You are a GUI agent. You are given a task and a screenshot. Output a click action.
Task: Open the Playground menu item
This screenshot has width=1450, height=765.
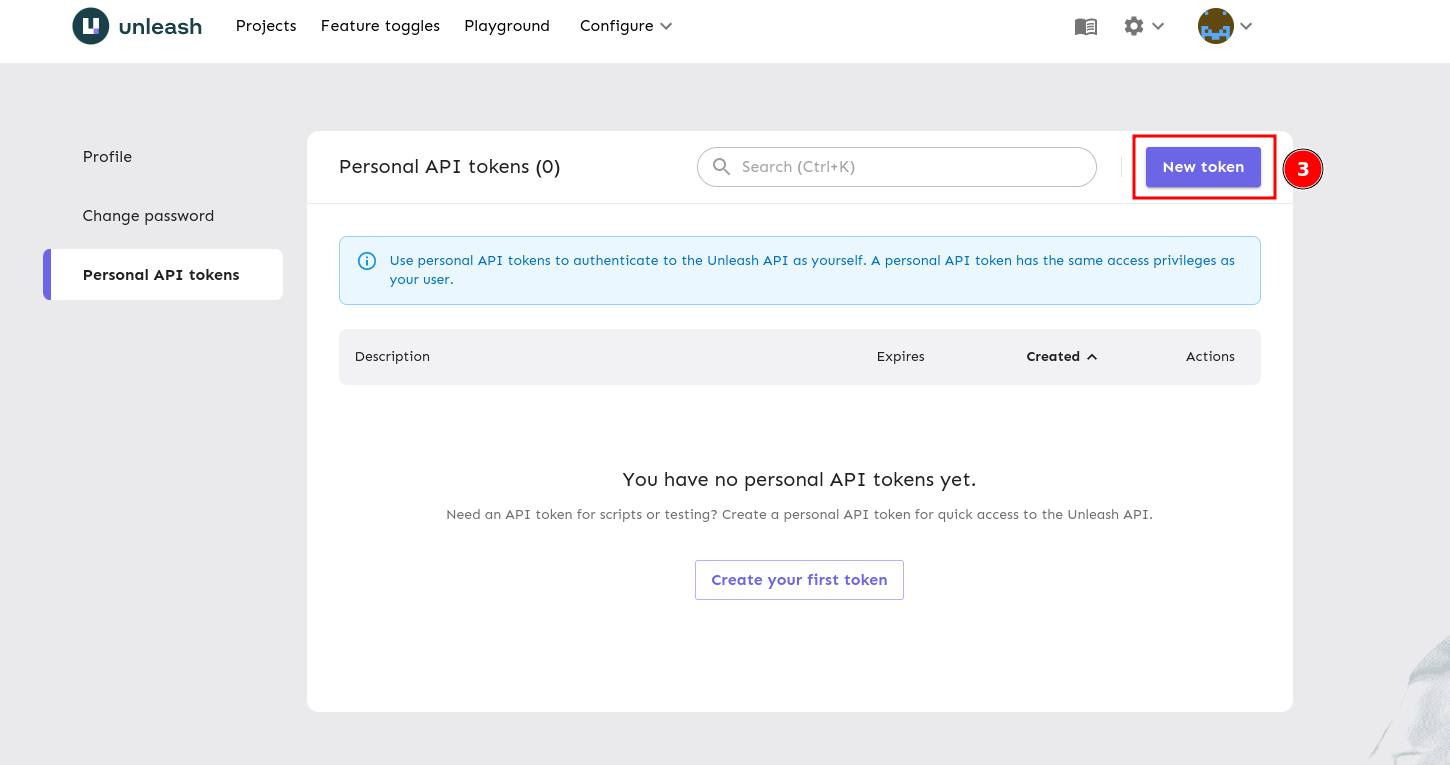pos(507,26)
